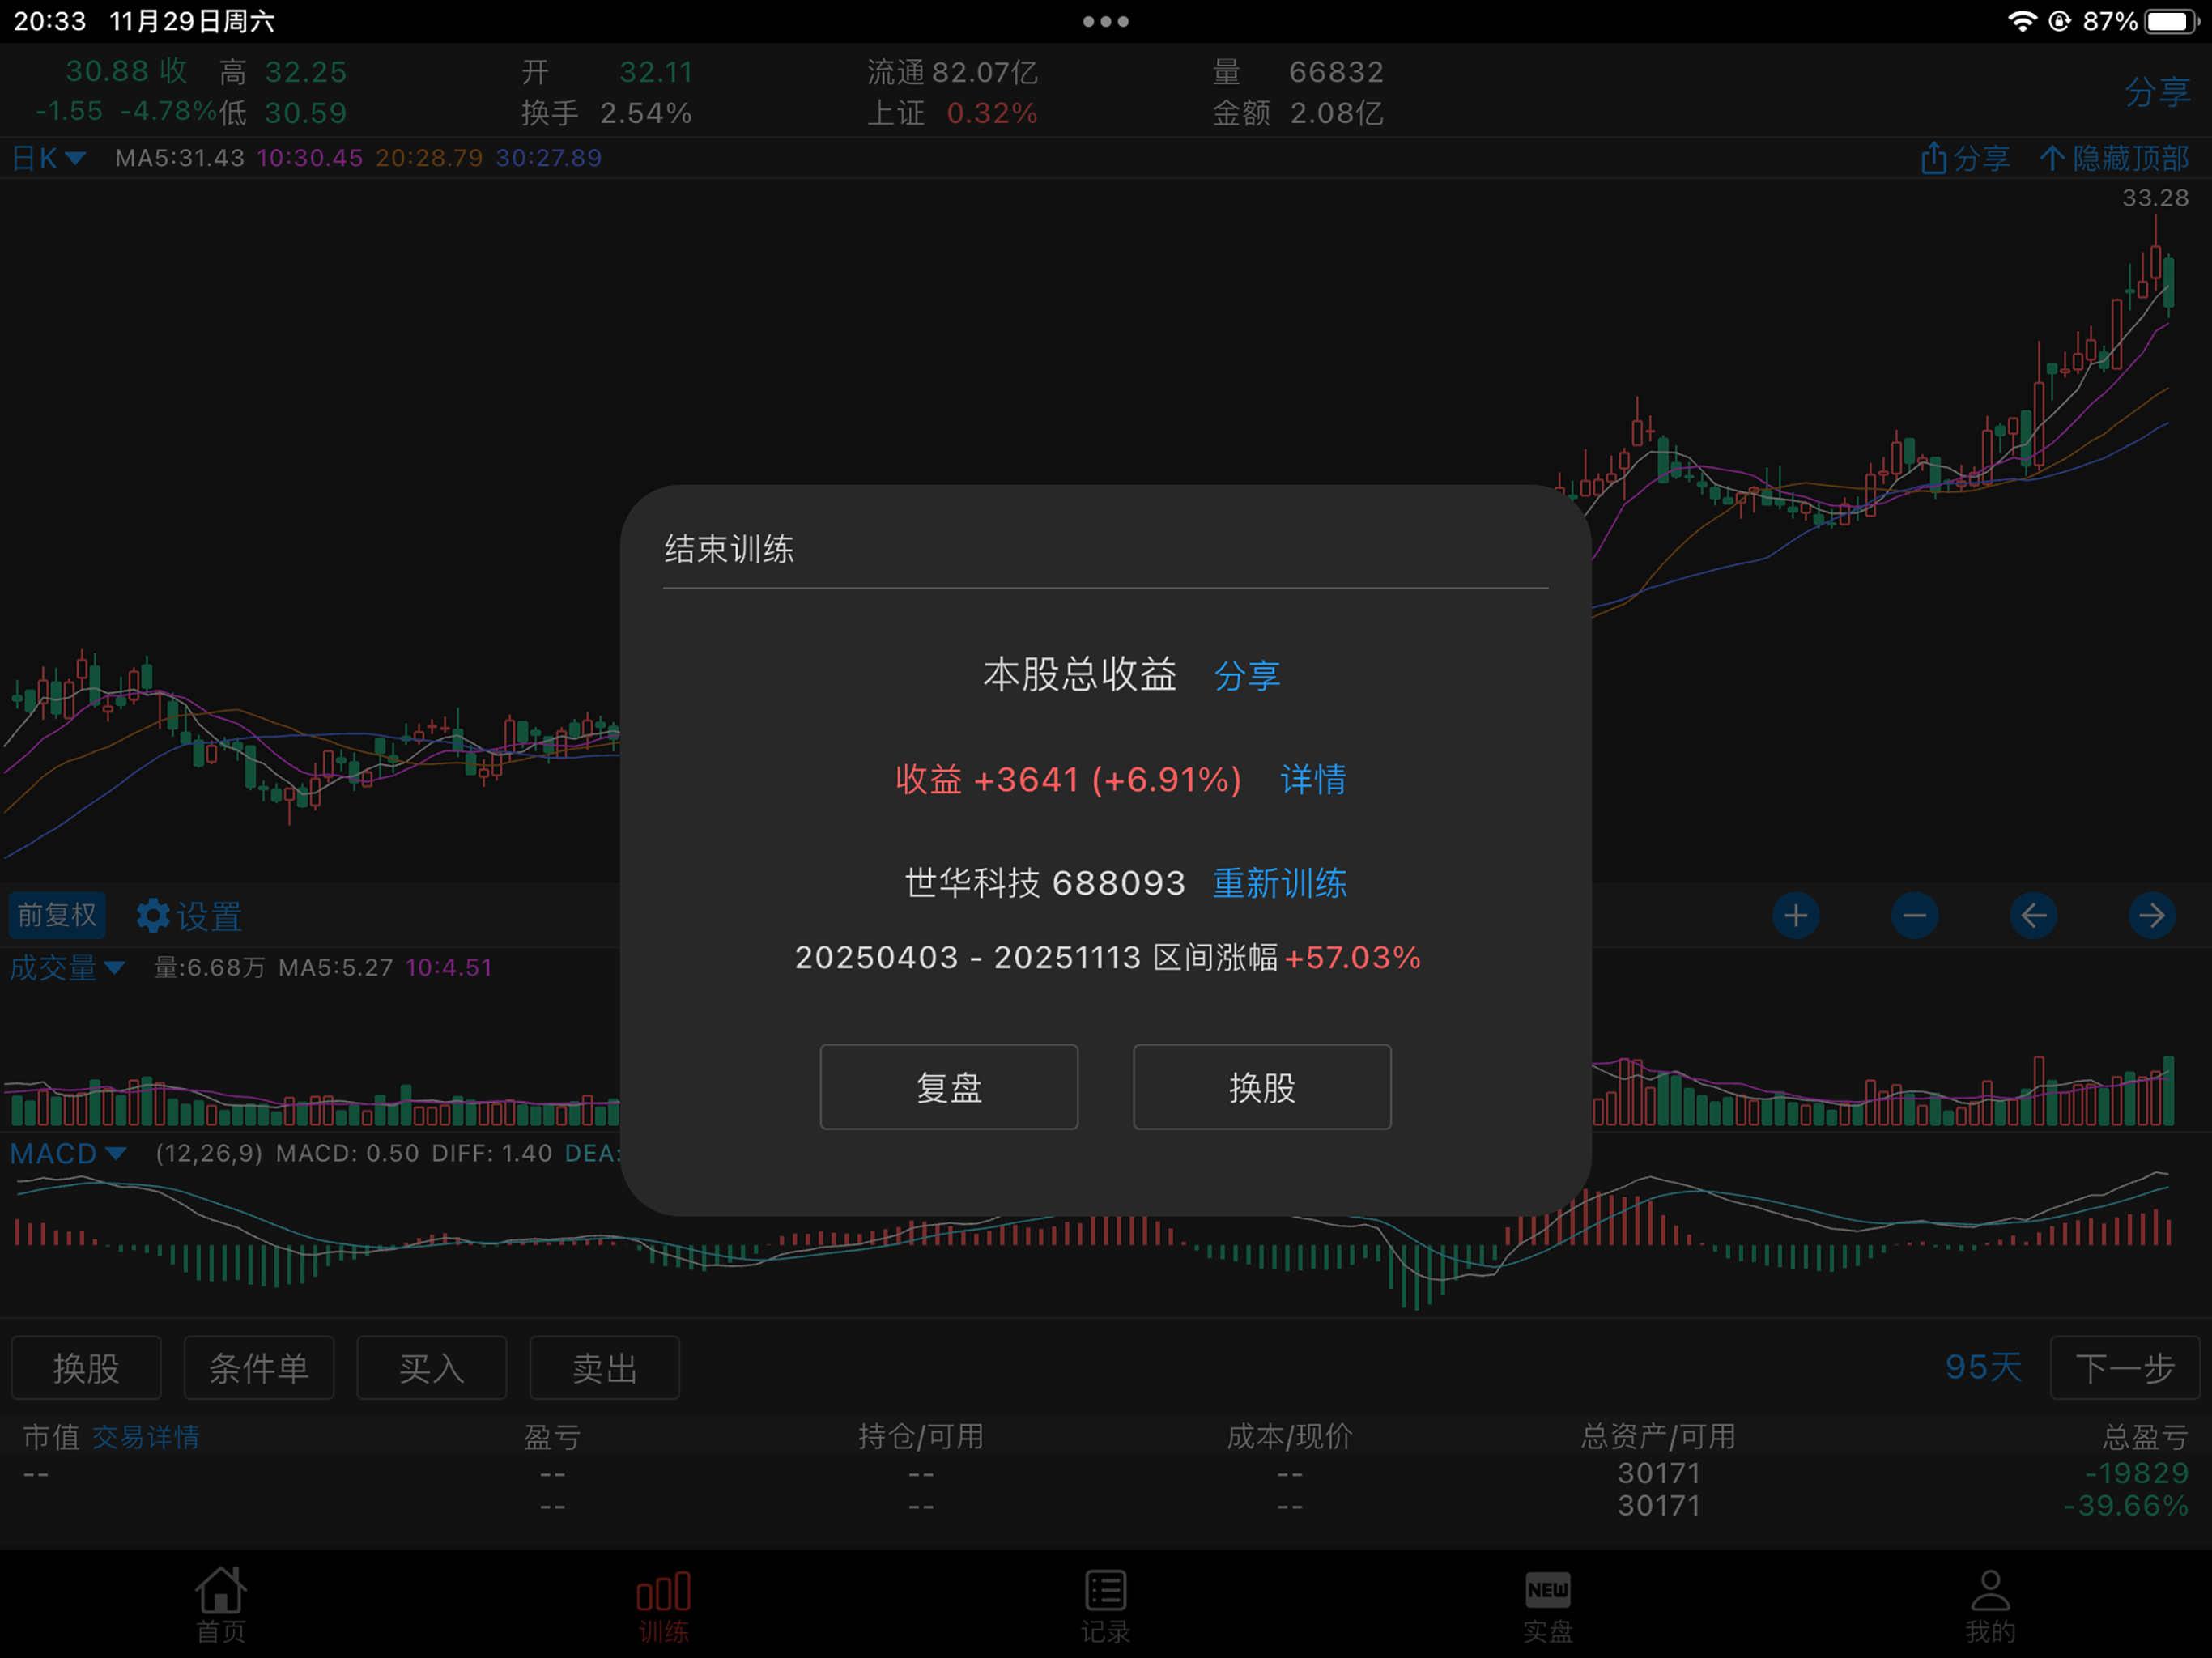Tap the large 分享 text on the quote header
The width and height of the screenshot is (2212, 1658).
click(x=2157, y=92)
